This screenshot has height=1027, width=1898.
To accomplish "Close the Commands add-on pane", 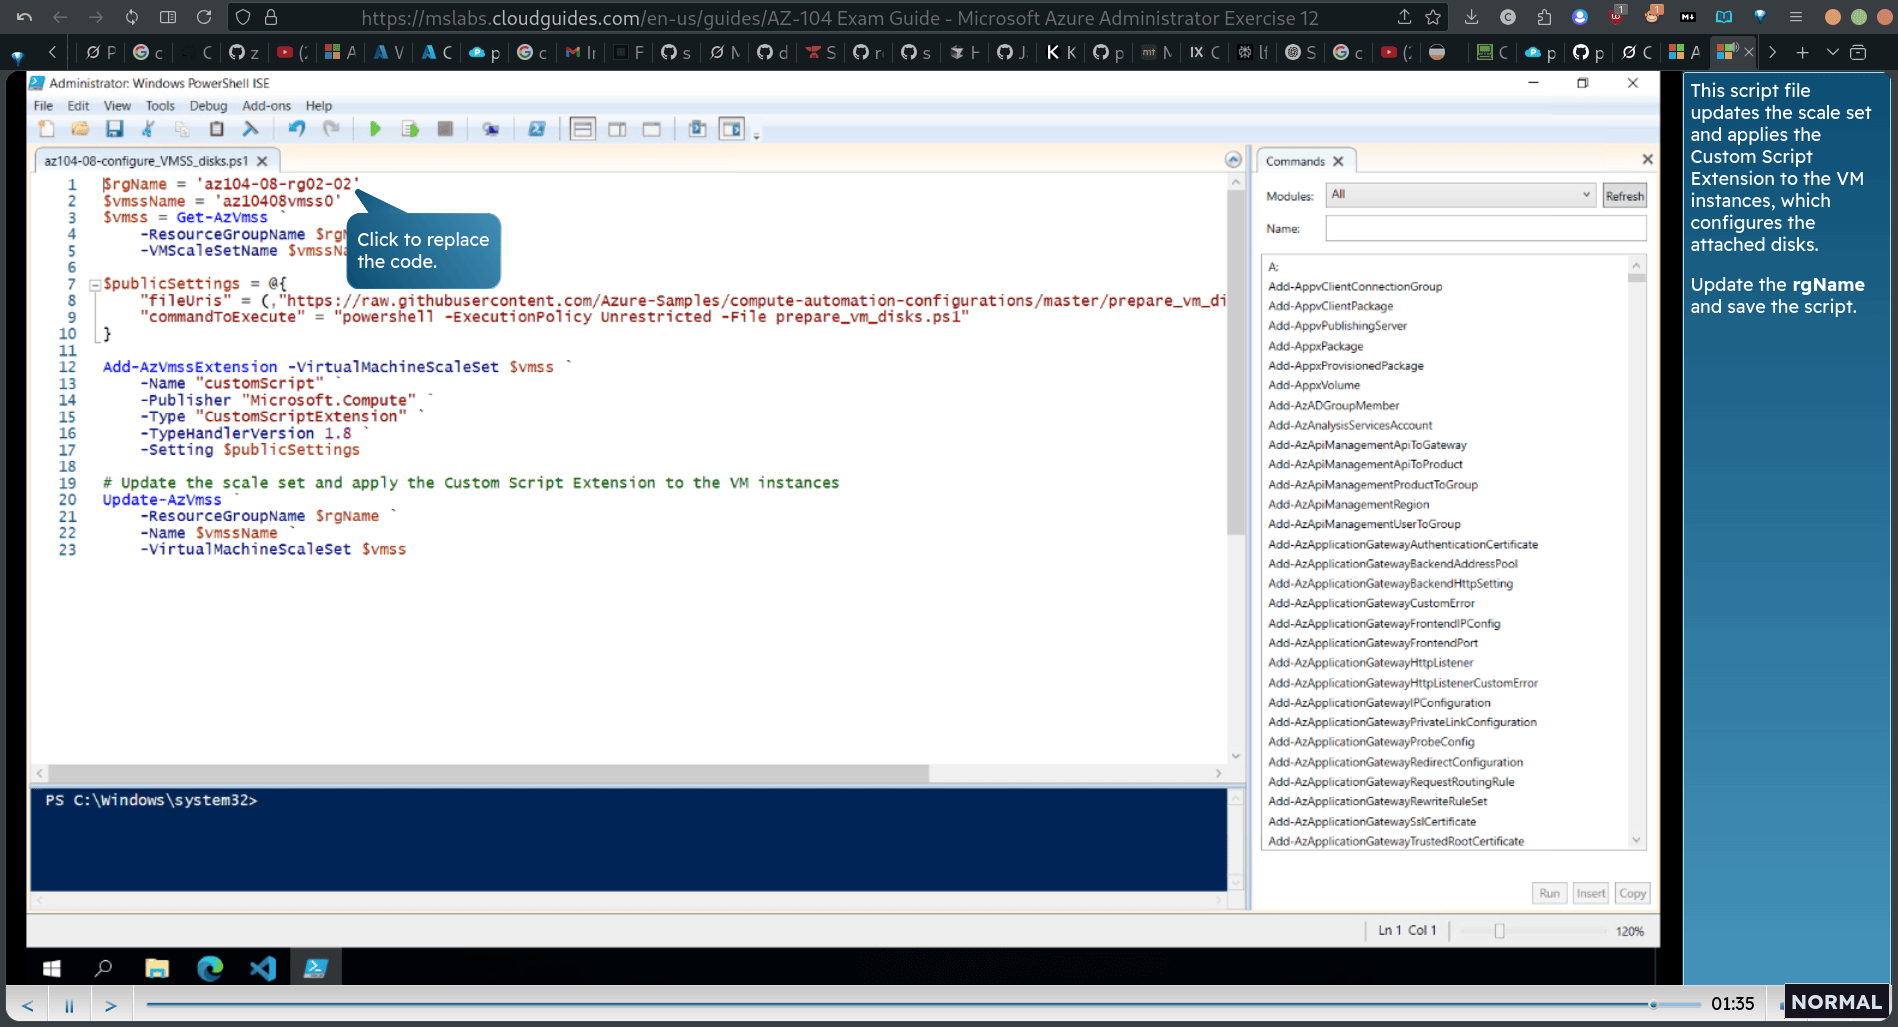I will pyautogui.click(x=1647, y=159).
